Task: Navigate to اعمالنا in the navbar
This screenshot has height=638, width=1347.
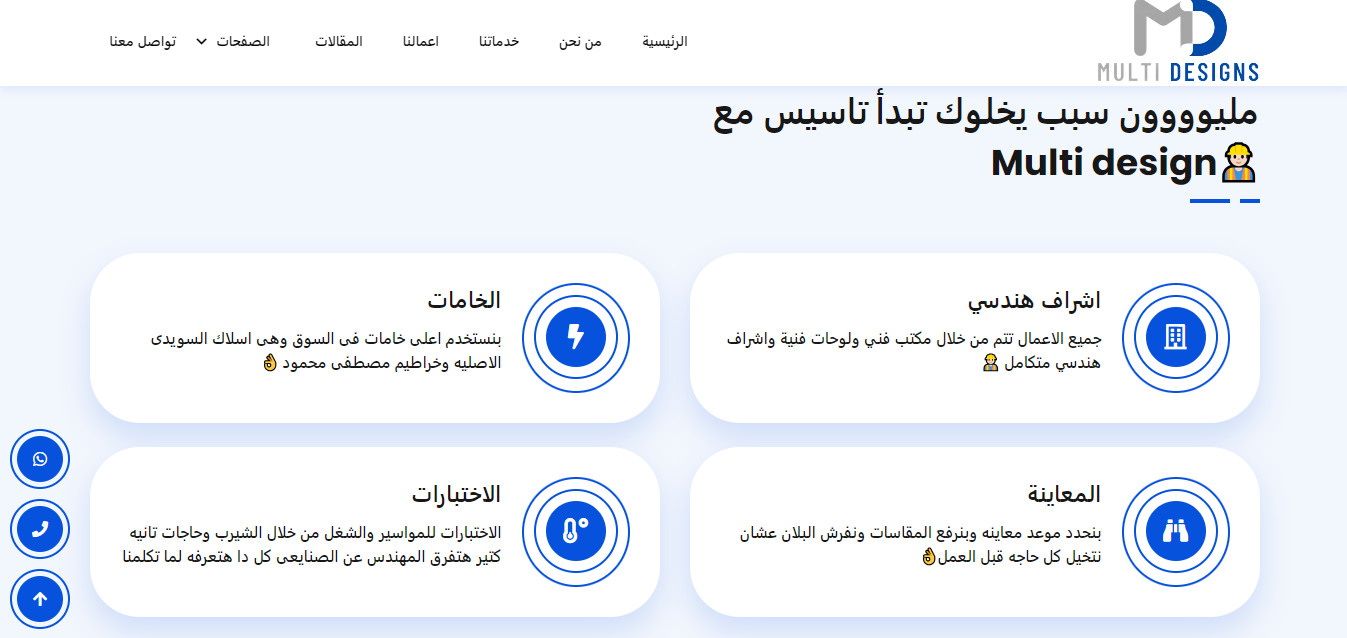Action: click(x=421, y=42)
